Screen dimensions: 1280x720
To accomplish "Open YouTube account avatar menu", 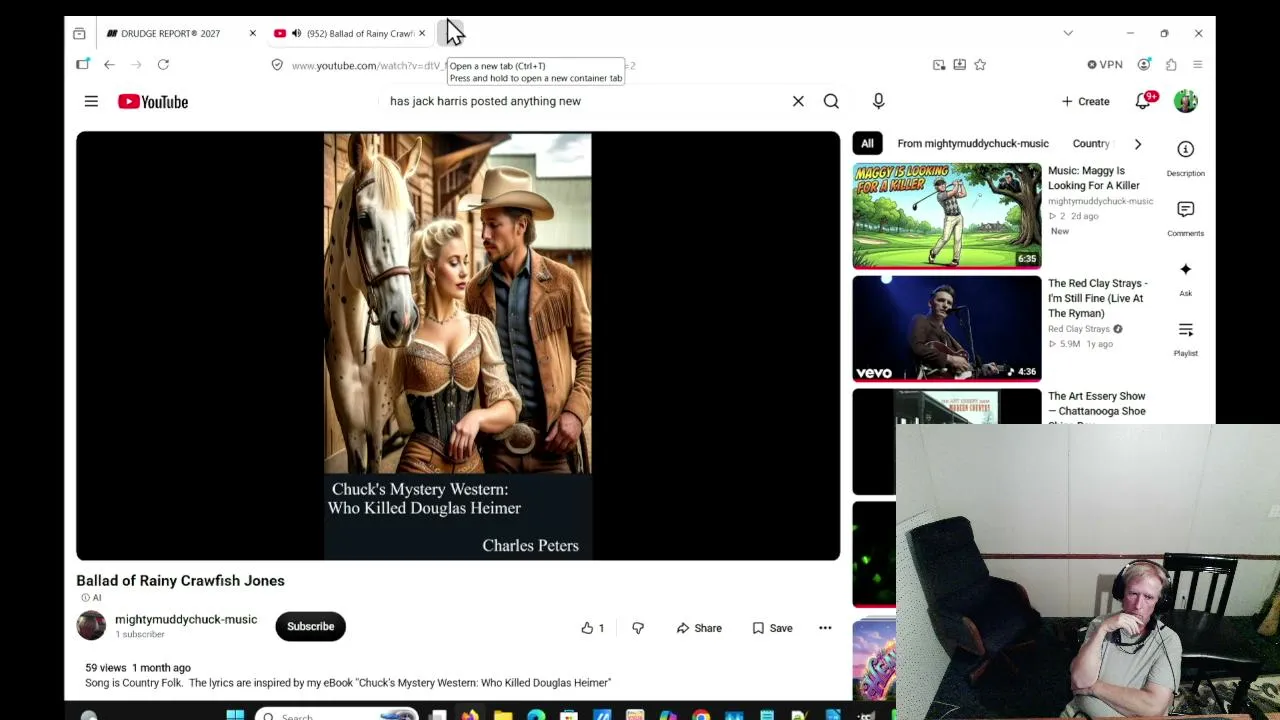I will (1185, 101).
